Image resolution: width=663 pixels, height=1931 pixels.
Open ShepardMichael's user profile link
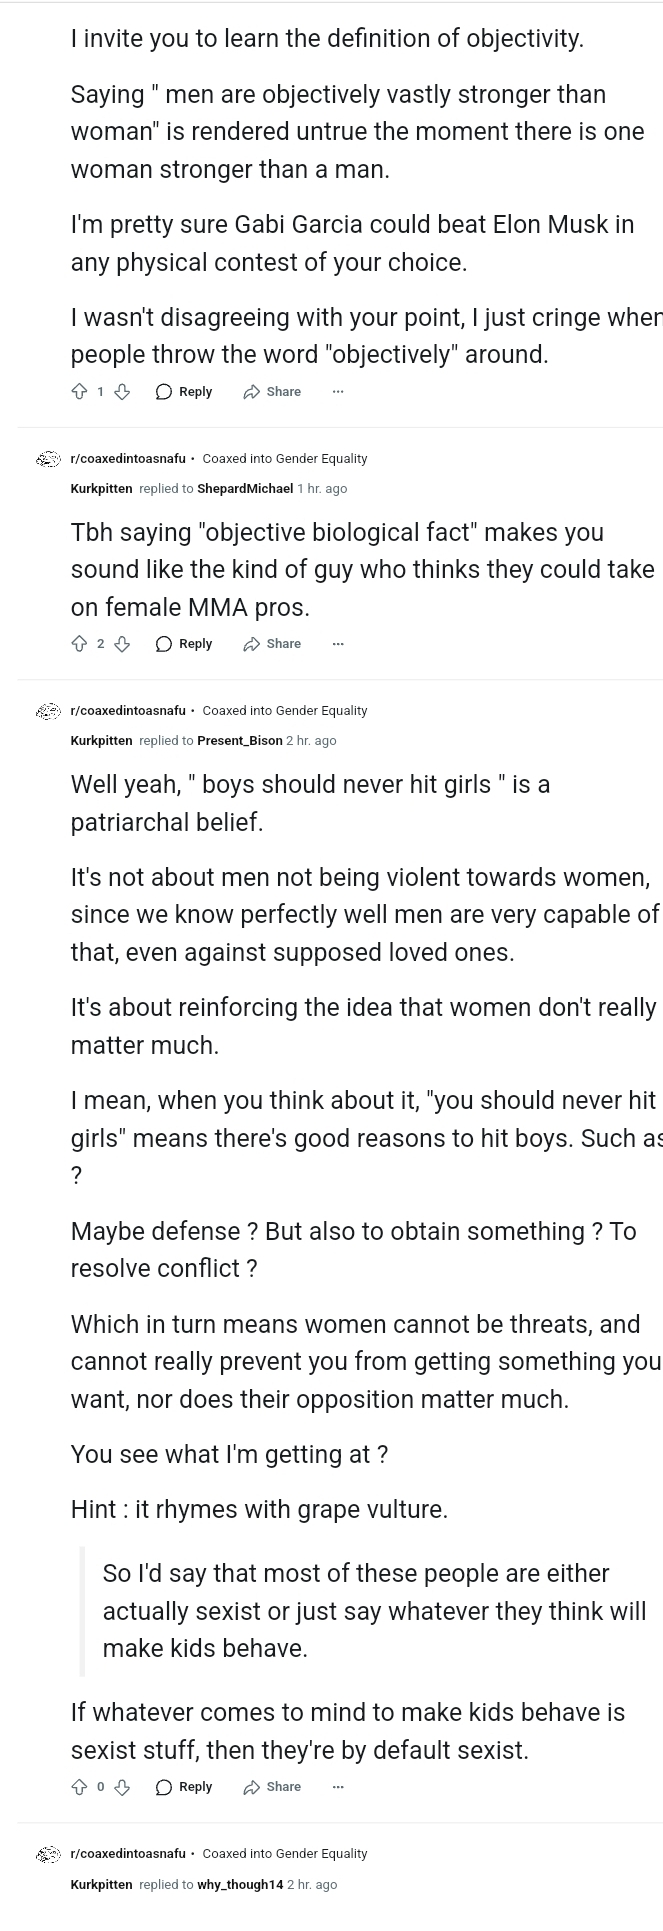(245, 489)
